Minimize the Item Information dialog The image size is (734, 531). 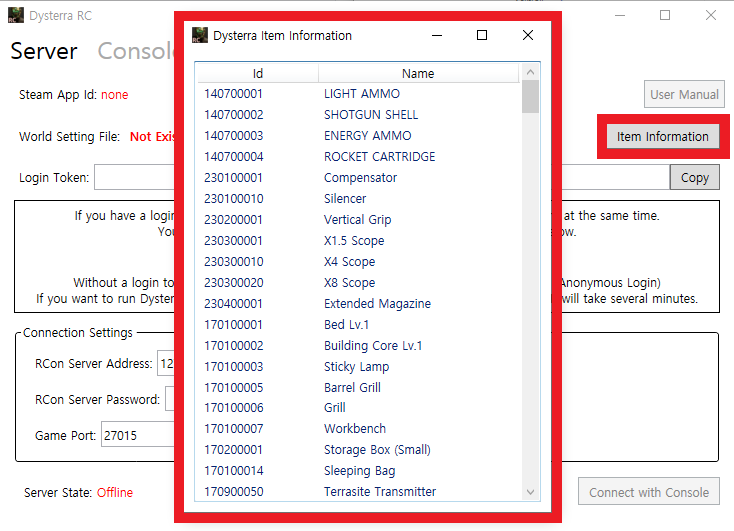437,36
